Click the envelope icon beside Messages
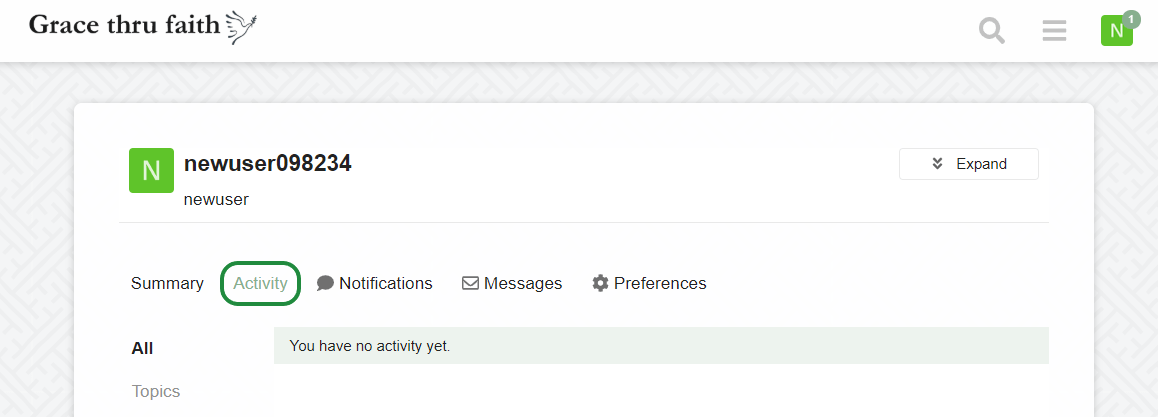Viewport: 1158px width, 417px height. click(x=470, y=283)
